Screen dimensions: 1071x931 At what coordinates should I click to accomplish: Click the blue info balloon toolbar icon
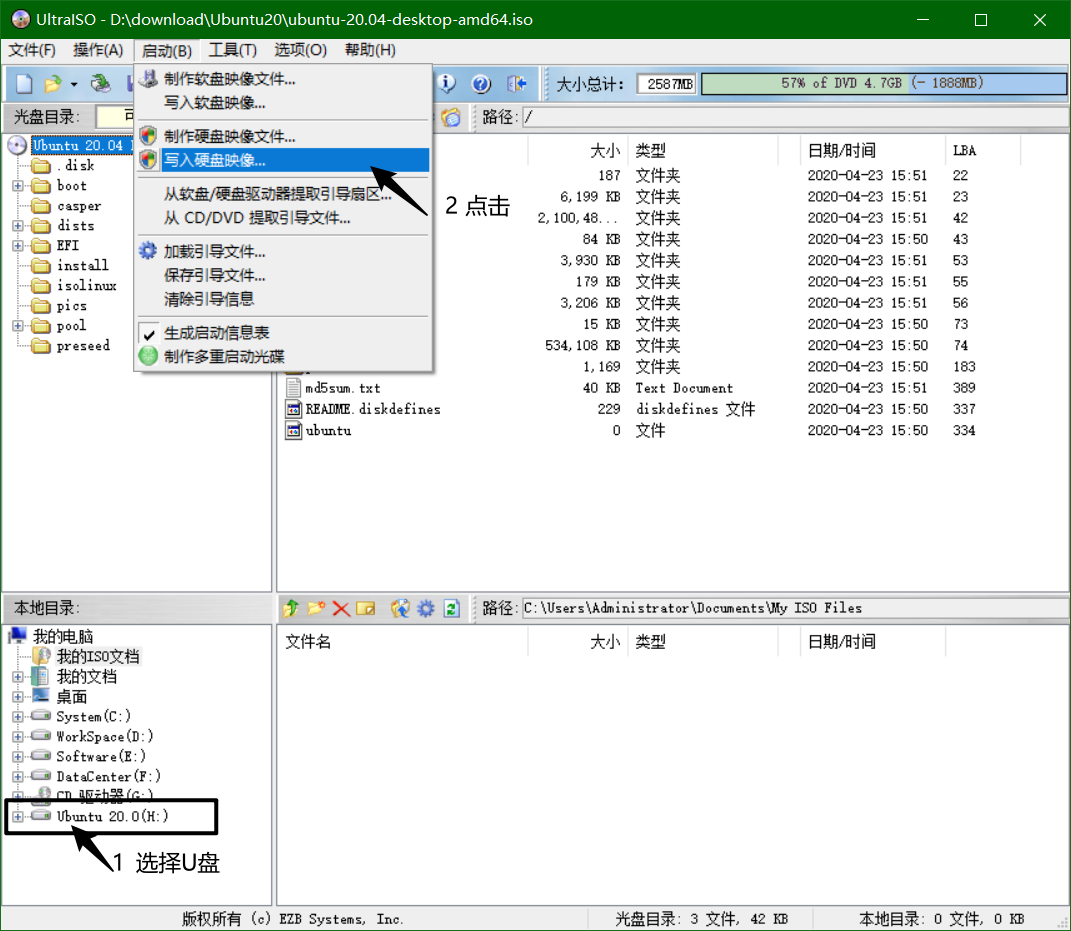pyautogui.click(x=446, y=83)
